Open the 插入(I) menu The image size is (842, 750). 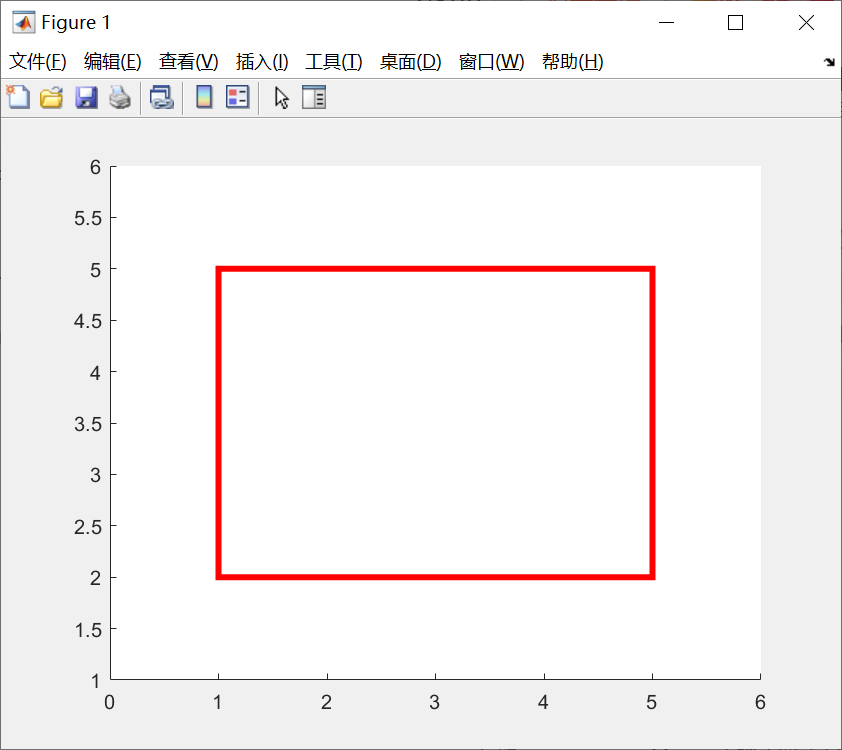[x=261, y=61]
